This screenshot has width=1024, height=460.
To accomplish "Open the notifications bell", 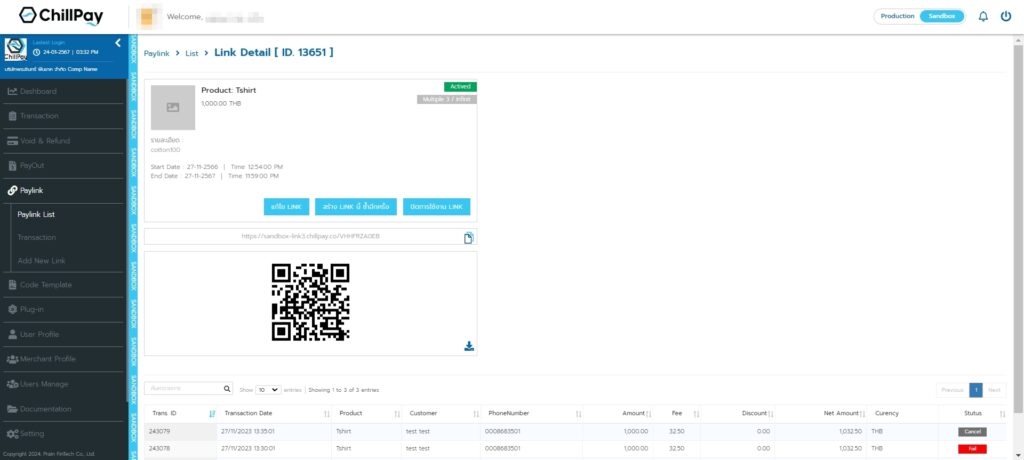I will coord(983,17).
